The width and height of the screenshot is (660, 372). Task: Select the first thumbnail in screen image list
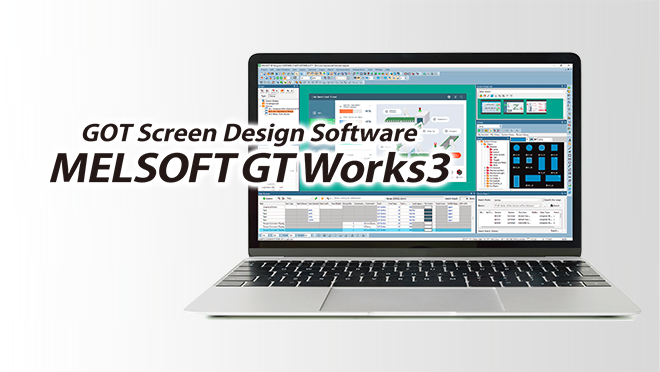pyautogui.click(x=491, y=107)
